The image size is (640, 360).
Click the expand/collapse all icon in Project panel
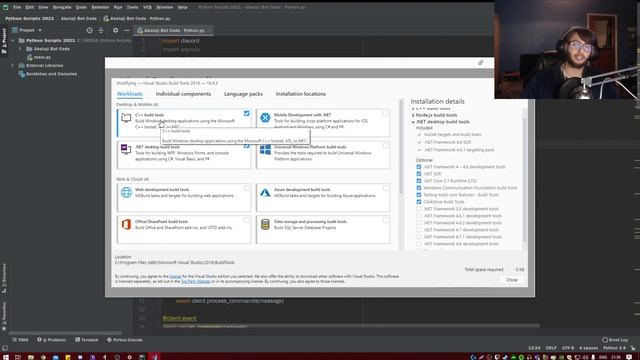pyautogui.click(x=101, y=30)
